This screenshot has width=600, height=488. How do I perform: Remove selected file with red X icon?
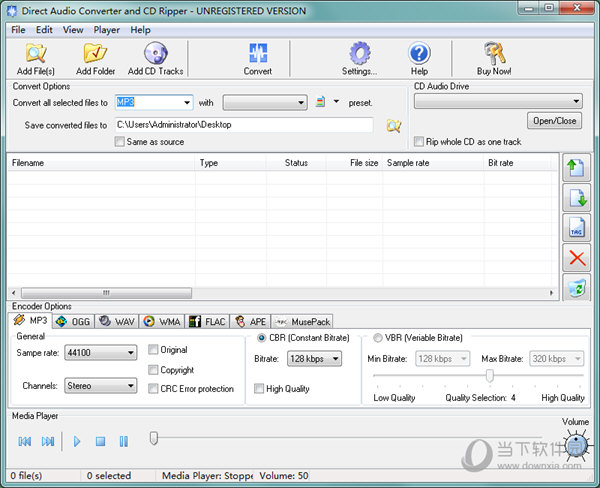tap(576, 258)
